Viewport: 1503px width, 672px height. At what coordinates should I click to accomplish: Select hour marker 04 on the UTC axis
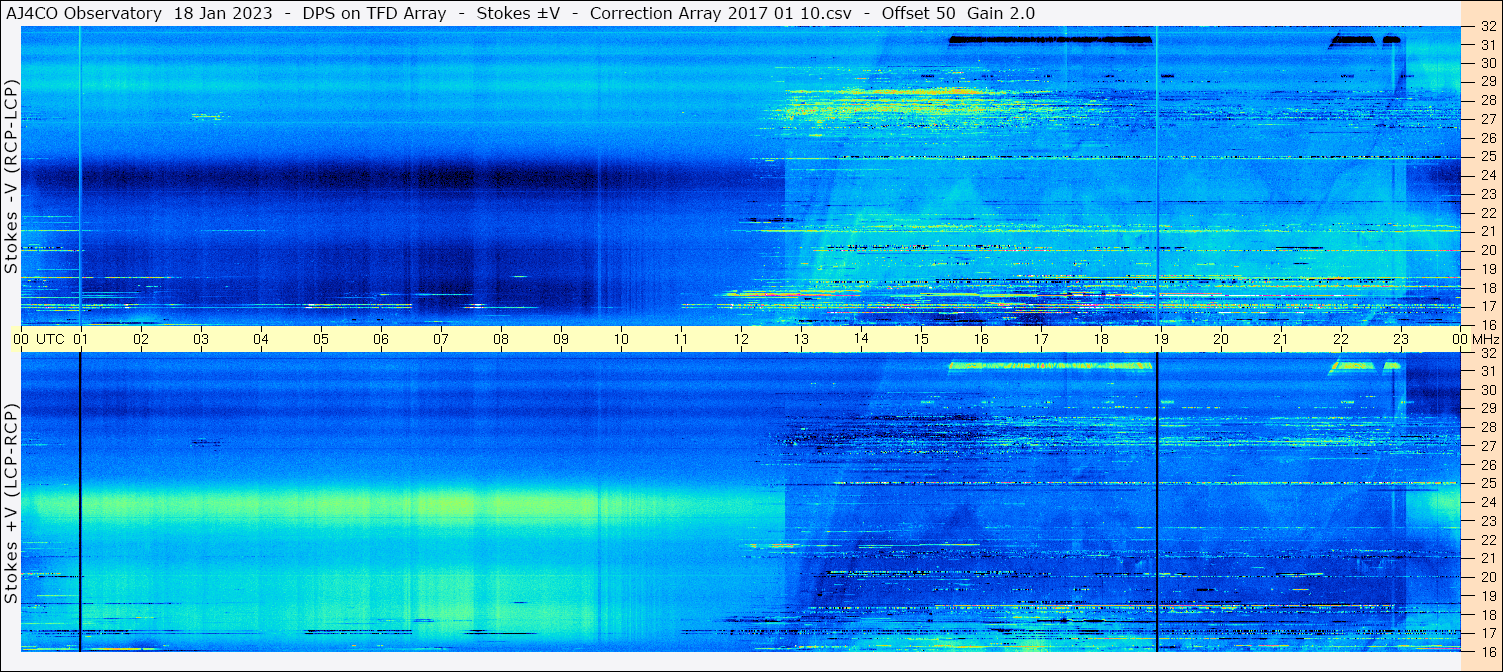(261, 340)
